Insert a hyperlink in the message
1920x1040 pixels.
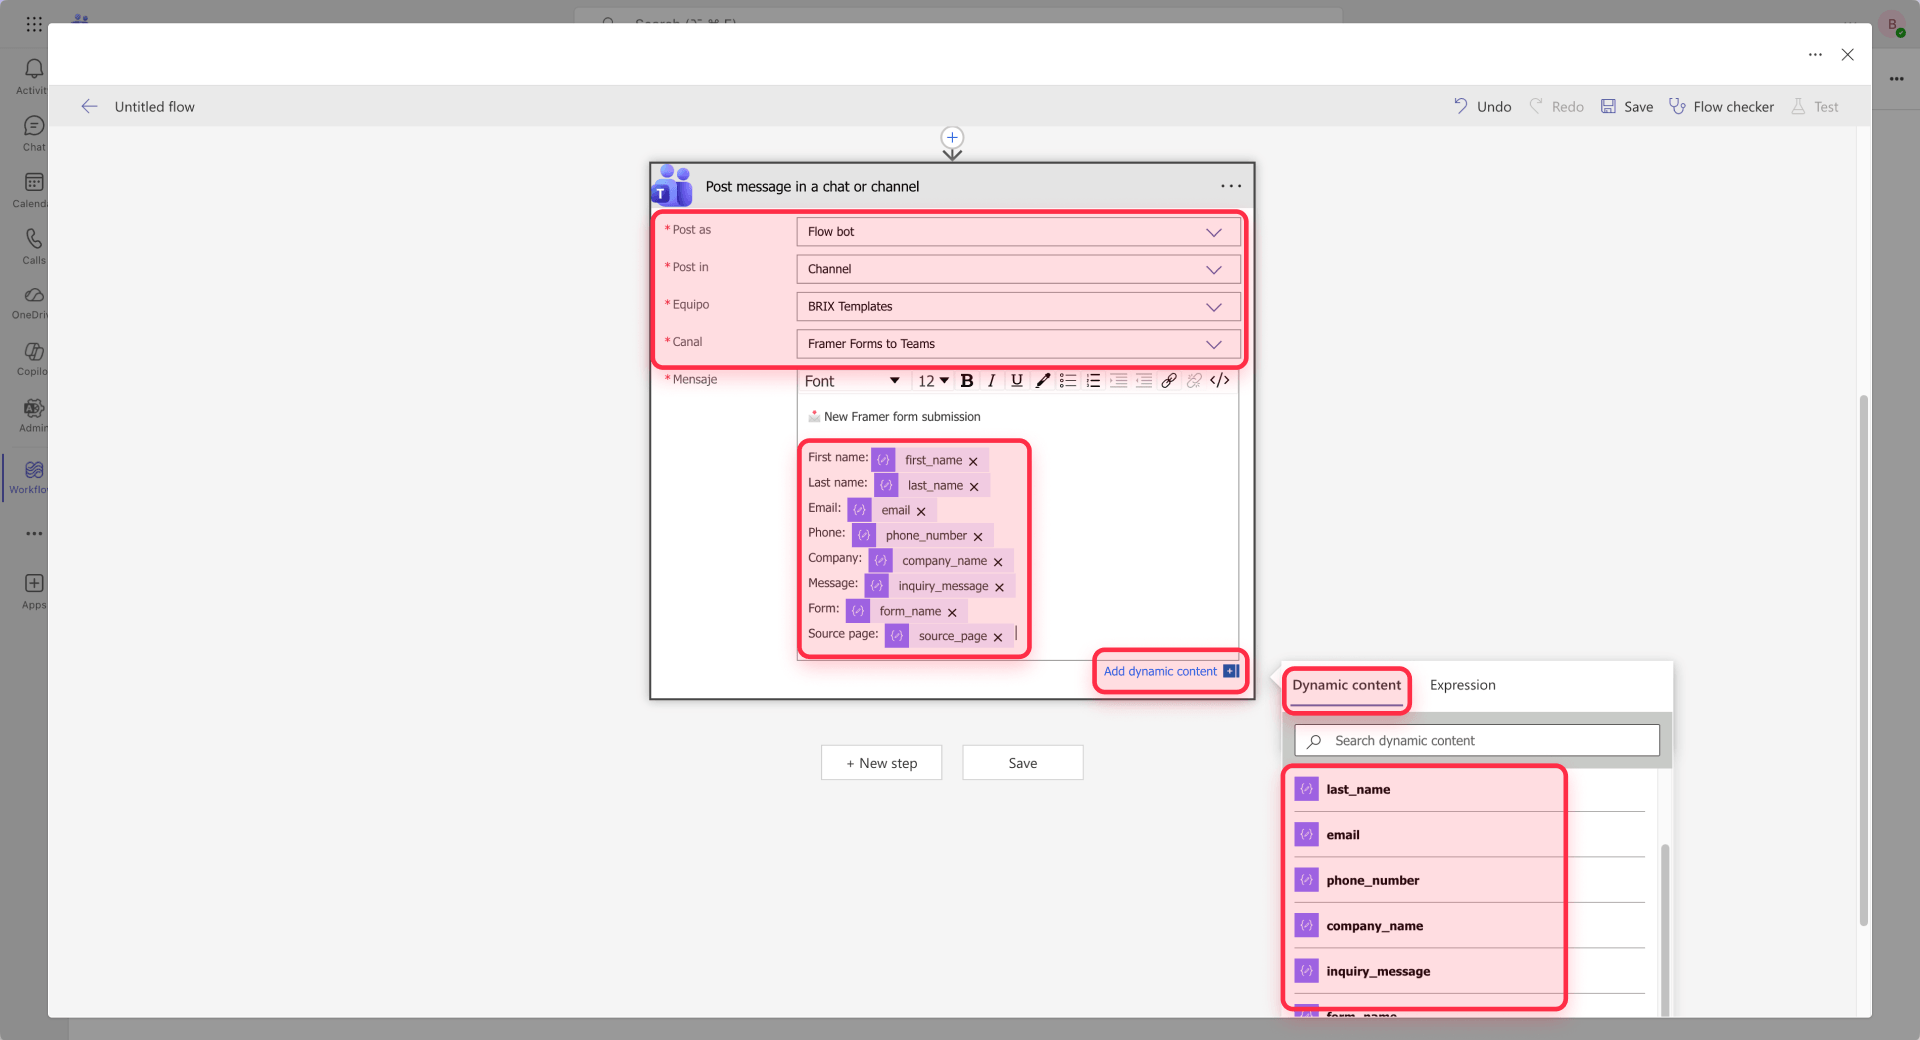[x=1169, y=381]
